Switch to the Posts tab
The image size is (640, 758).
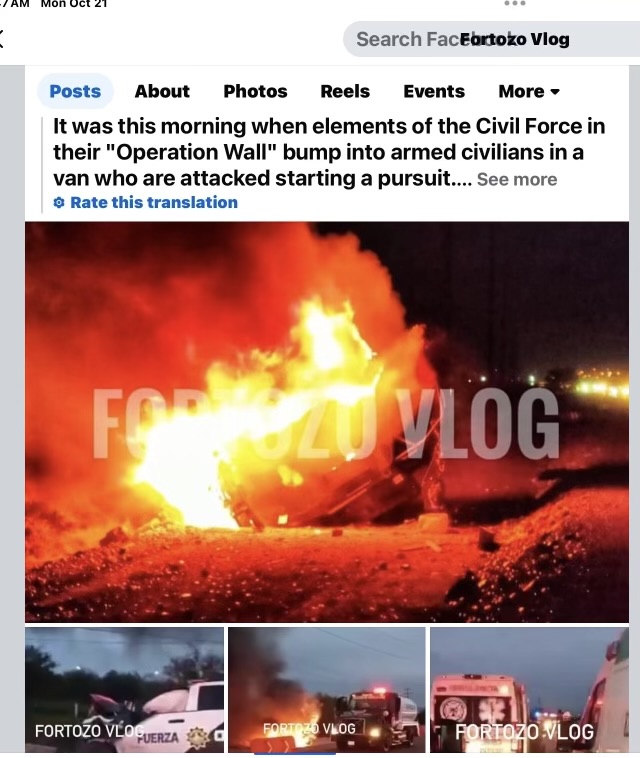click(x=75, y=91)
